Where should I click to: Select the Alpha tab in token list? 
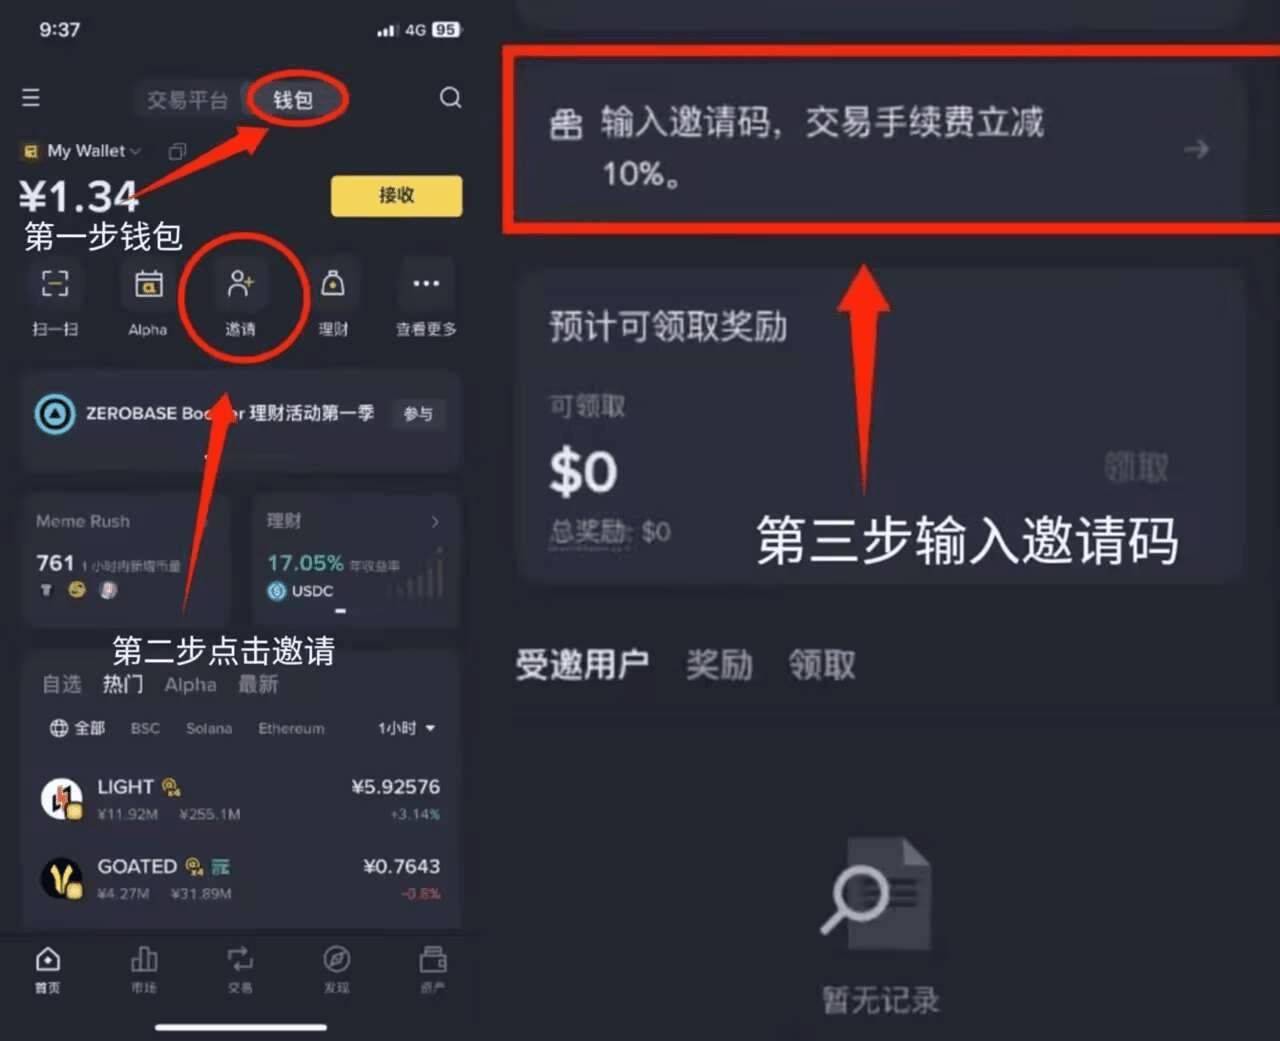(190, 685)
